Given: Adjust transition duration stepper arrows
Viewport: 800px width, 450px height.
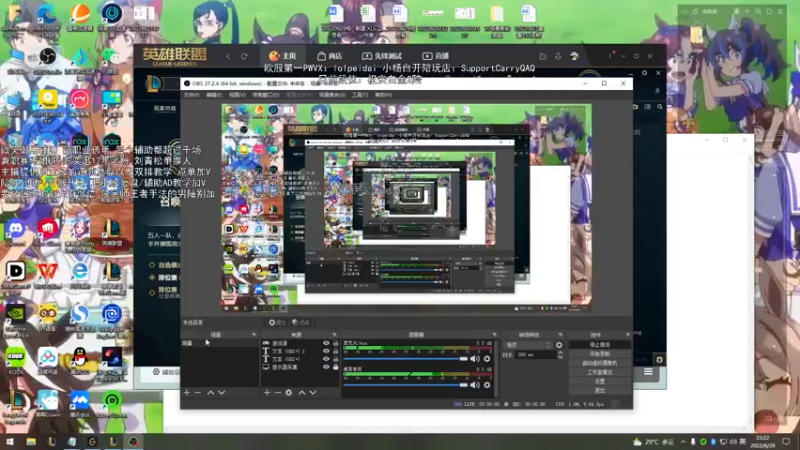Looking at the screenshot, I should point(560,355).
